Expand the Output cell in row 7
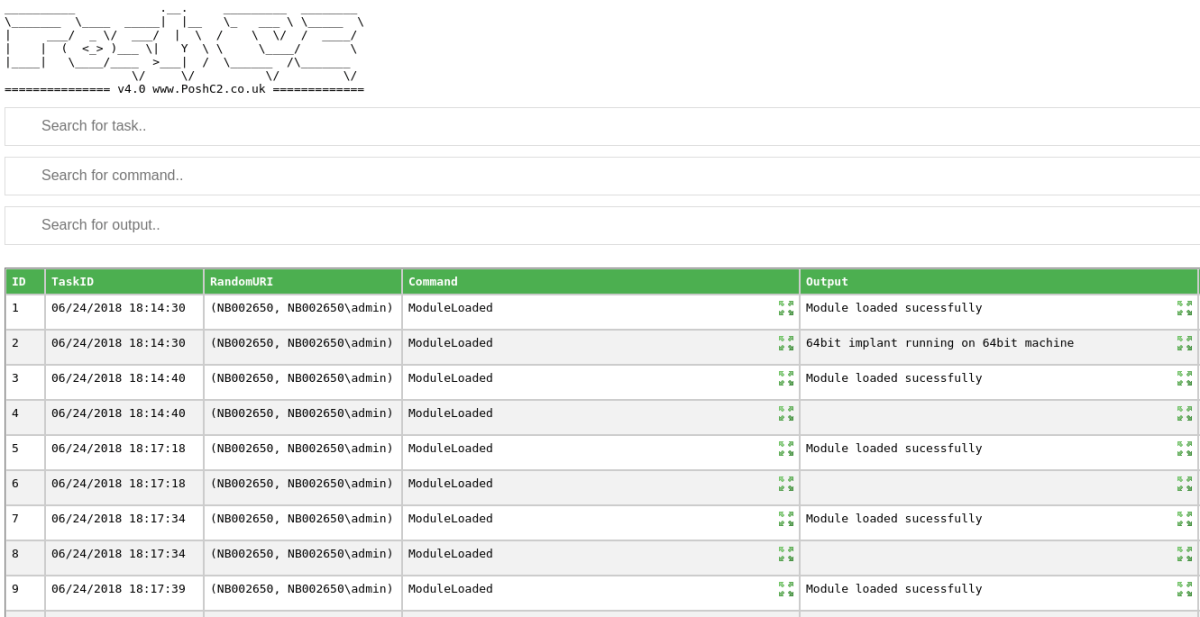Image resolution: width=1200 pixels, height=617 pixels. [1185, 518]
